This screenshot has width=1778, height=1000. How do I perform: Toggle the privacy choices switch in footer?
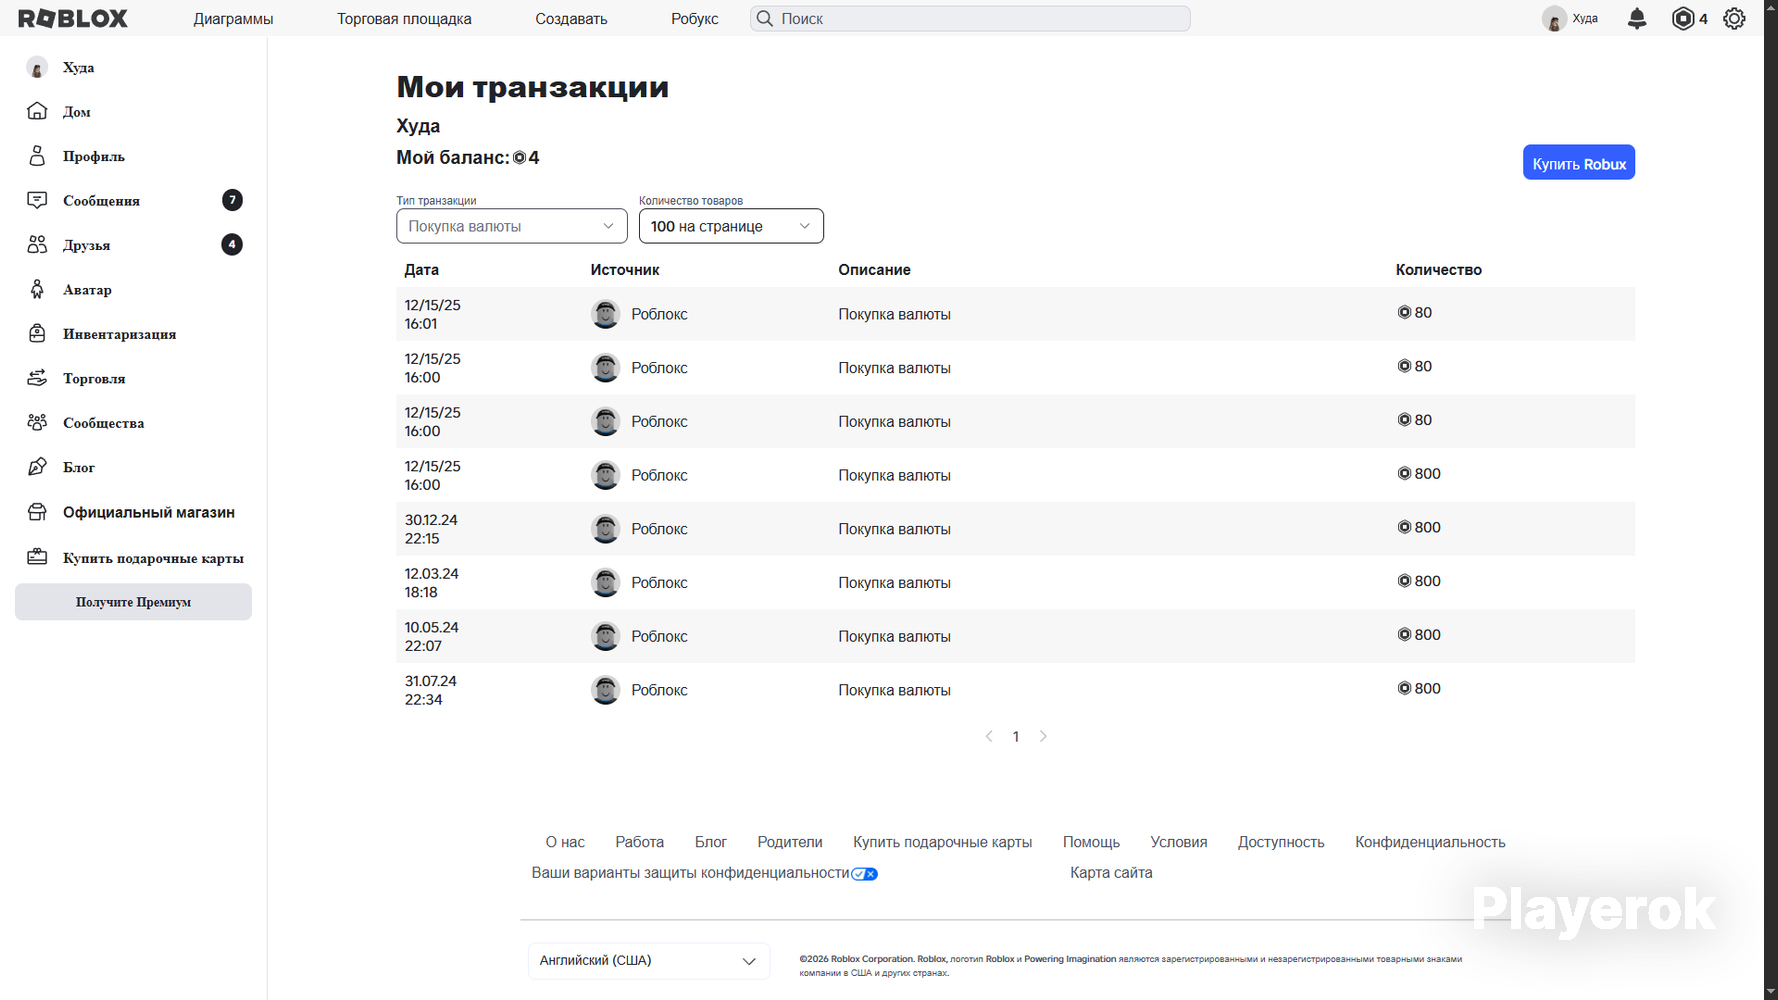(865, 874)
